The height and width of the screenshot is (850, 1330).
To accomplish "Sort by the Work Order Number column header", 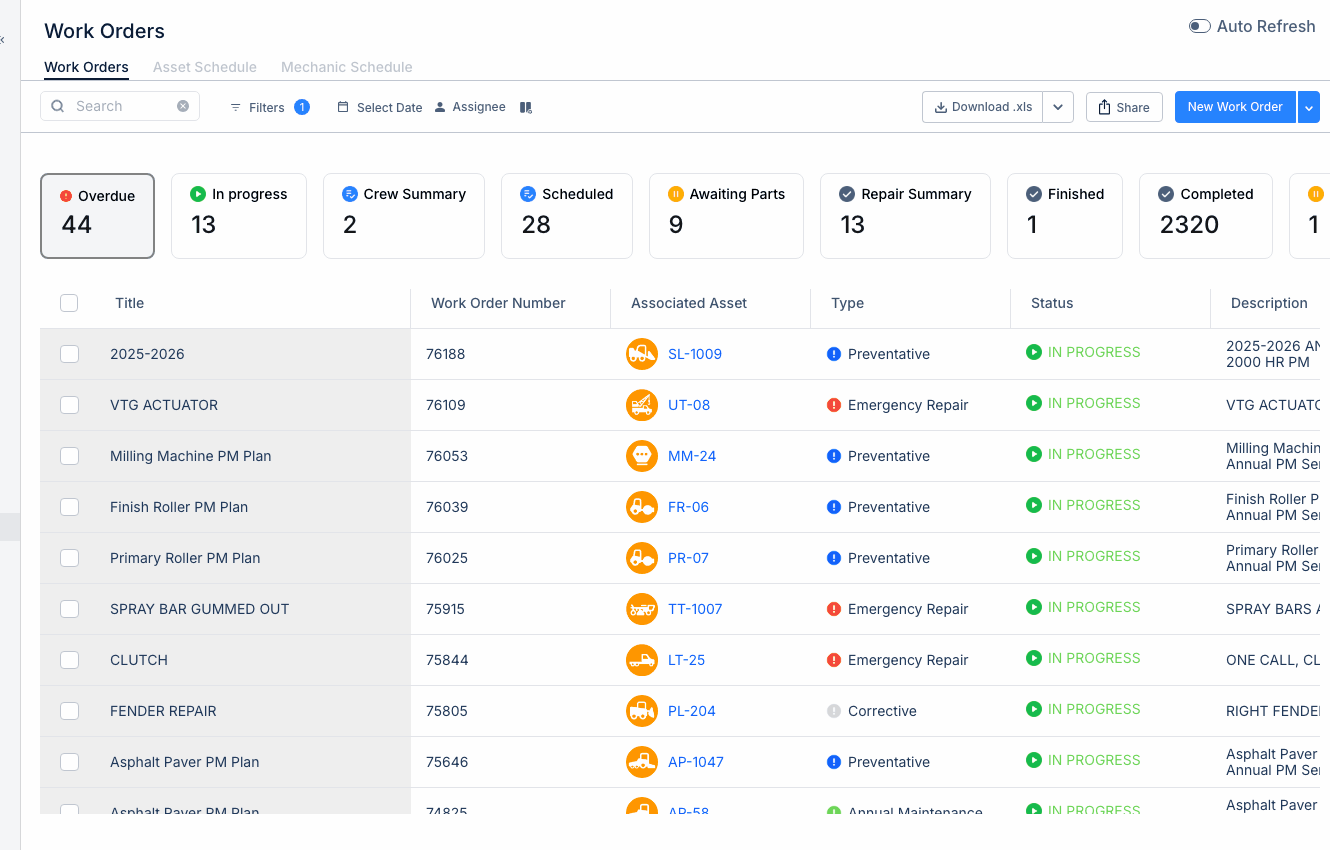I will click(498, 303).
